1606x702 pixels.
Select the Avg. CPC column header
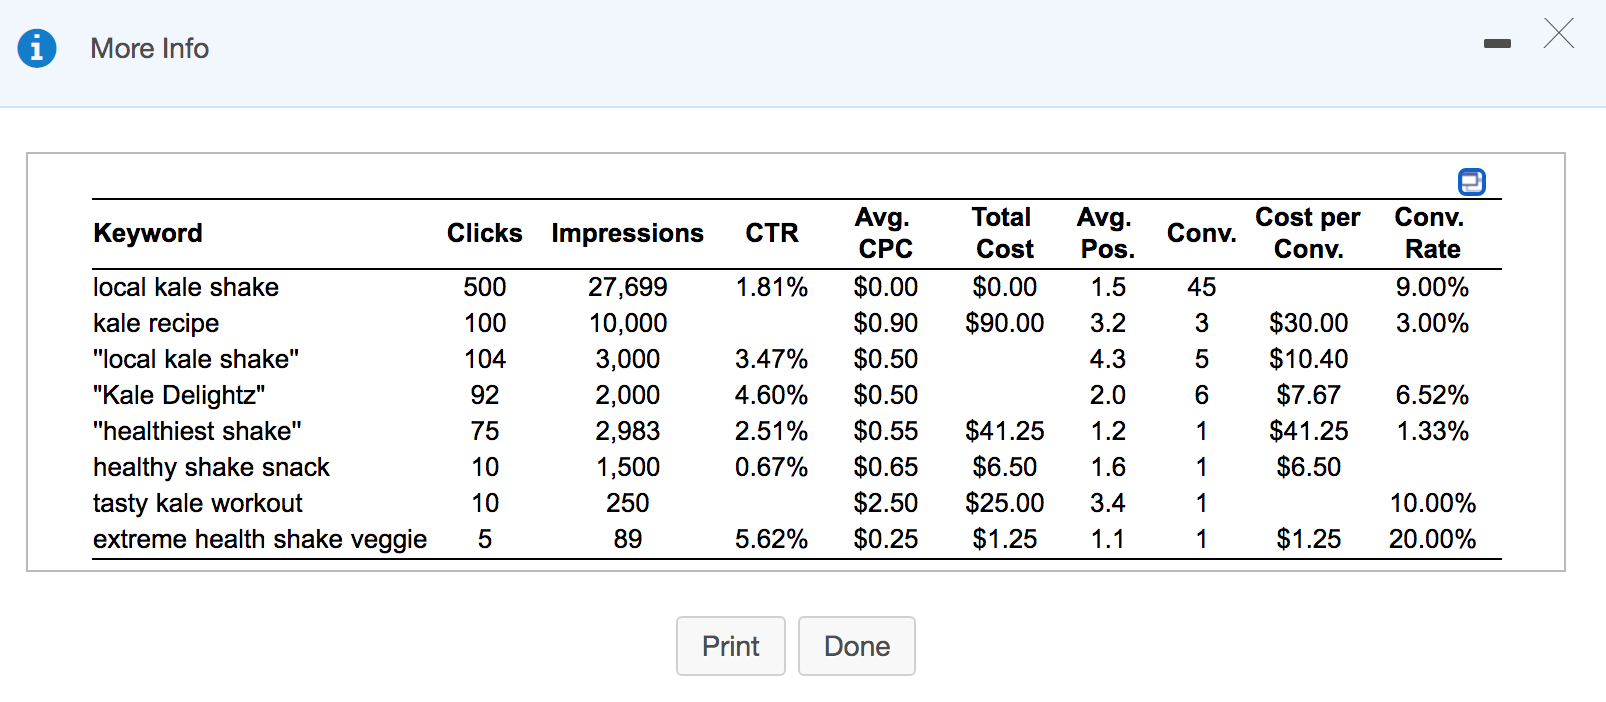[x=885, y=233]
